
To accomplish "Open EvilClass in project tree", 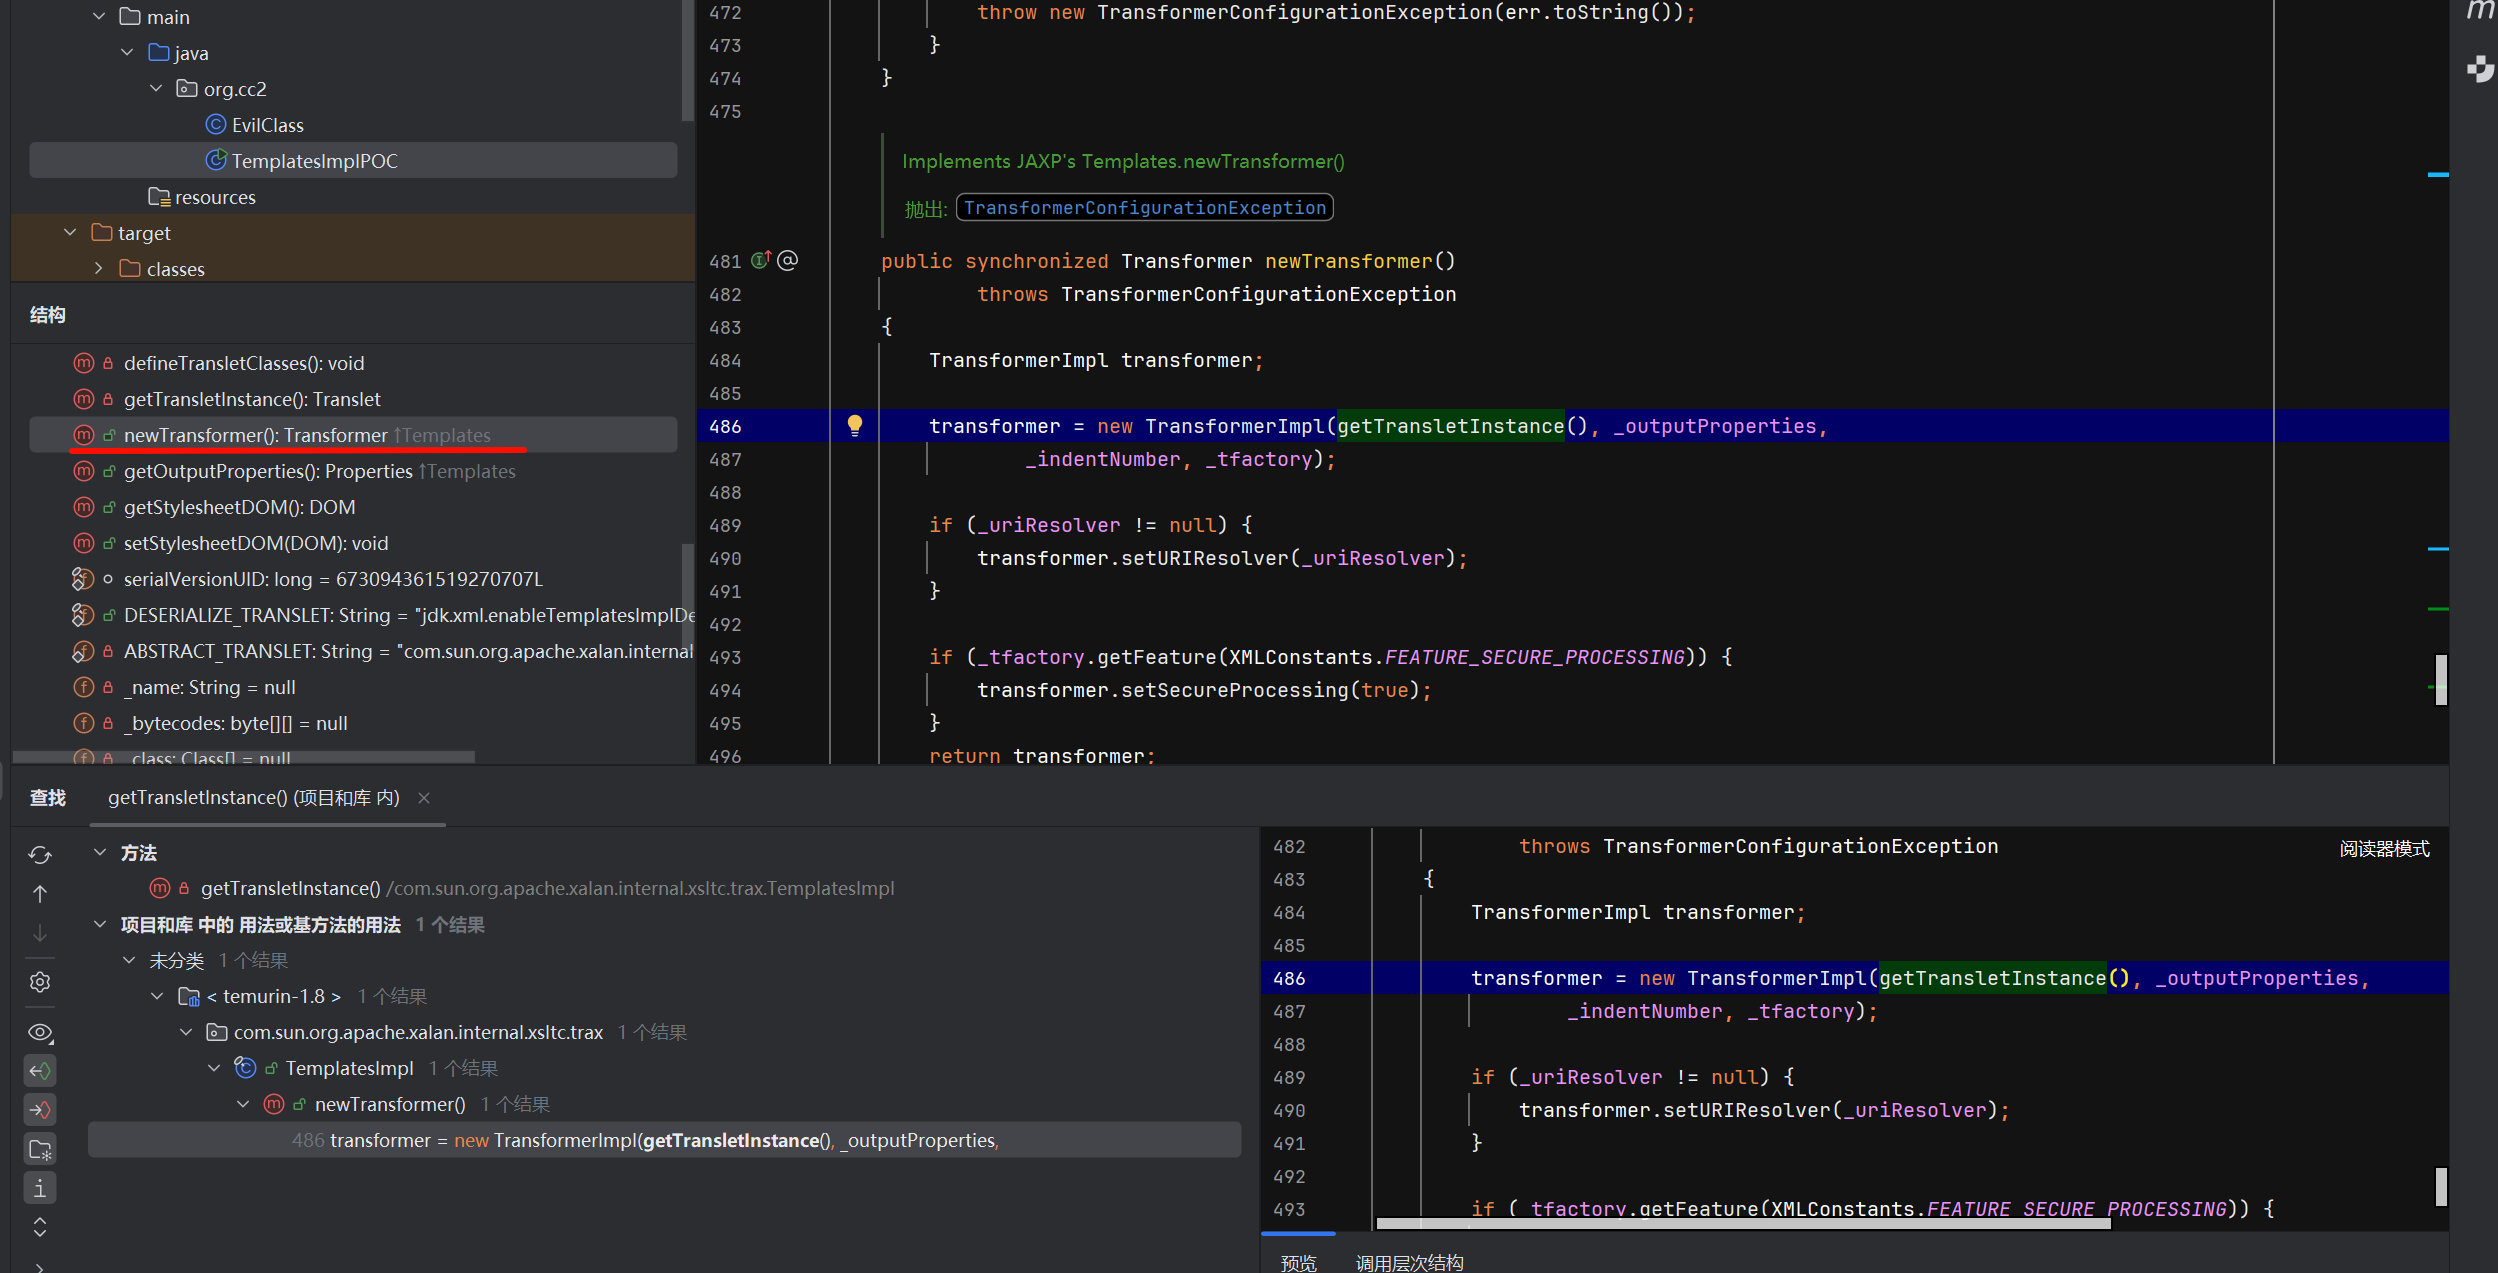I will [267, 124].
